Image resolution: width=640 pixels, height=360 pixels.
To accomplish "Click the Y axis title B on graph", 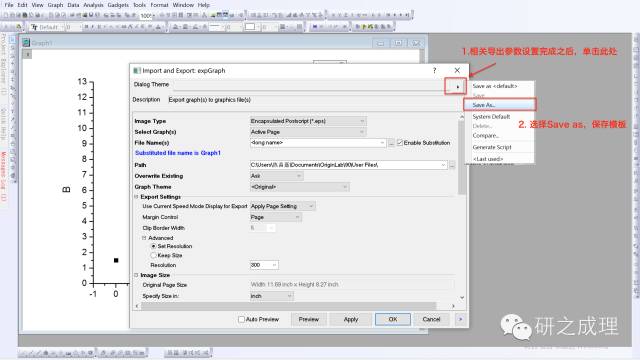I will click(66, 190).
